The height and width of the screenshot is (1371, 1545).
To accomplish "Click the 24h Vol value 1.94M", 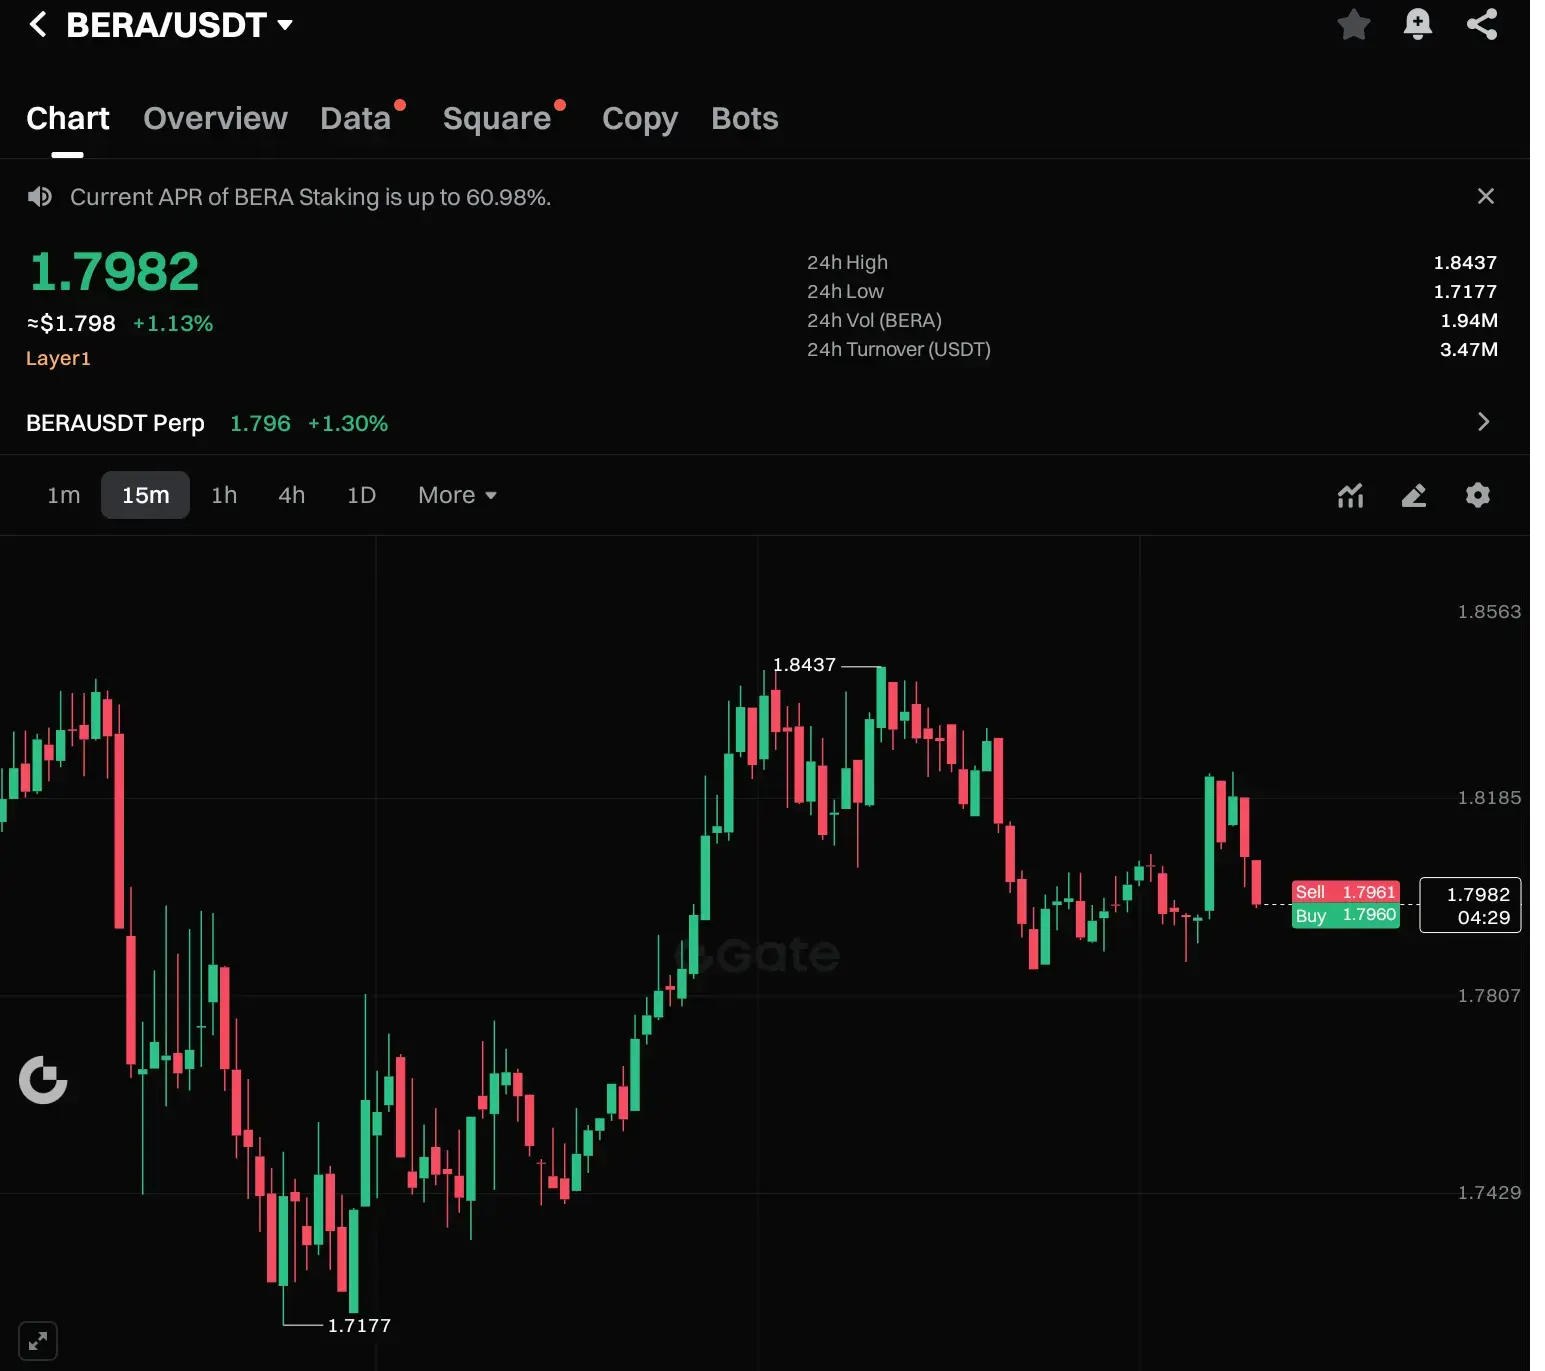I will click(x=1469, y=320).
